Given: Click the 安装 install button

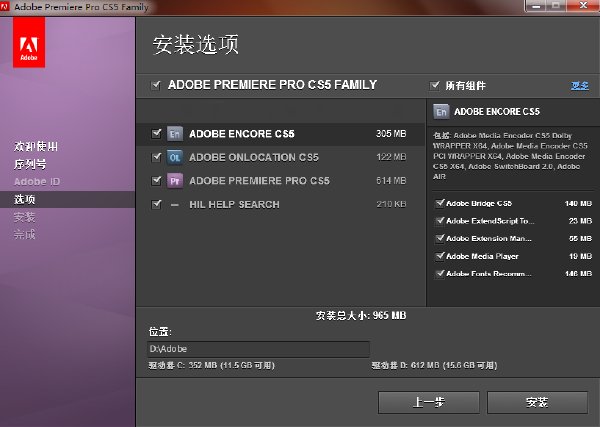Looking at the screenshot, I should click(x=537, y=402).
